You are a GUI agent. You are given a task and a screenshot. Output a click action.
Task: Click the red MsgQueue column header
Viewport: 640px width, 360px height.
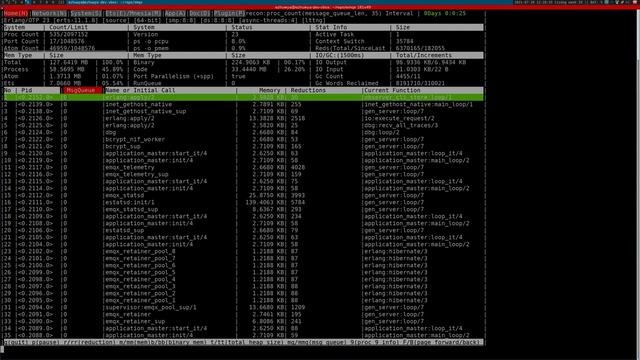coord(81,90)
